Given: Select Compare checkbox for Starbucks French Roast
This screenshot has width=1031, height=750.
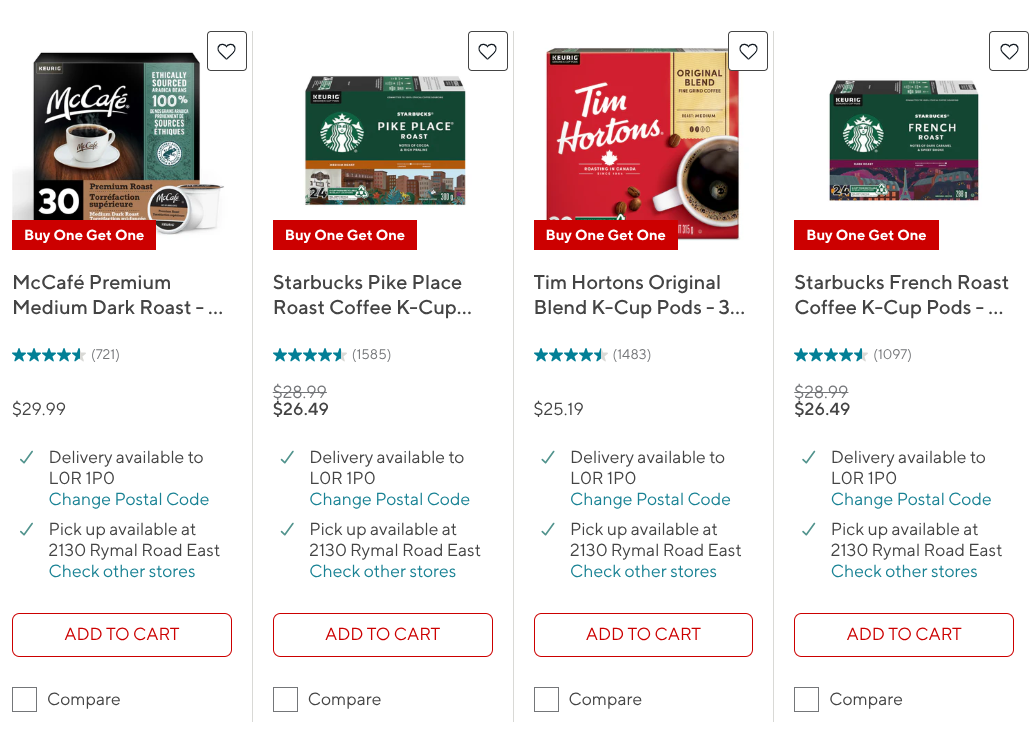Looking at the screenshot, I should pos(807,699).
